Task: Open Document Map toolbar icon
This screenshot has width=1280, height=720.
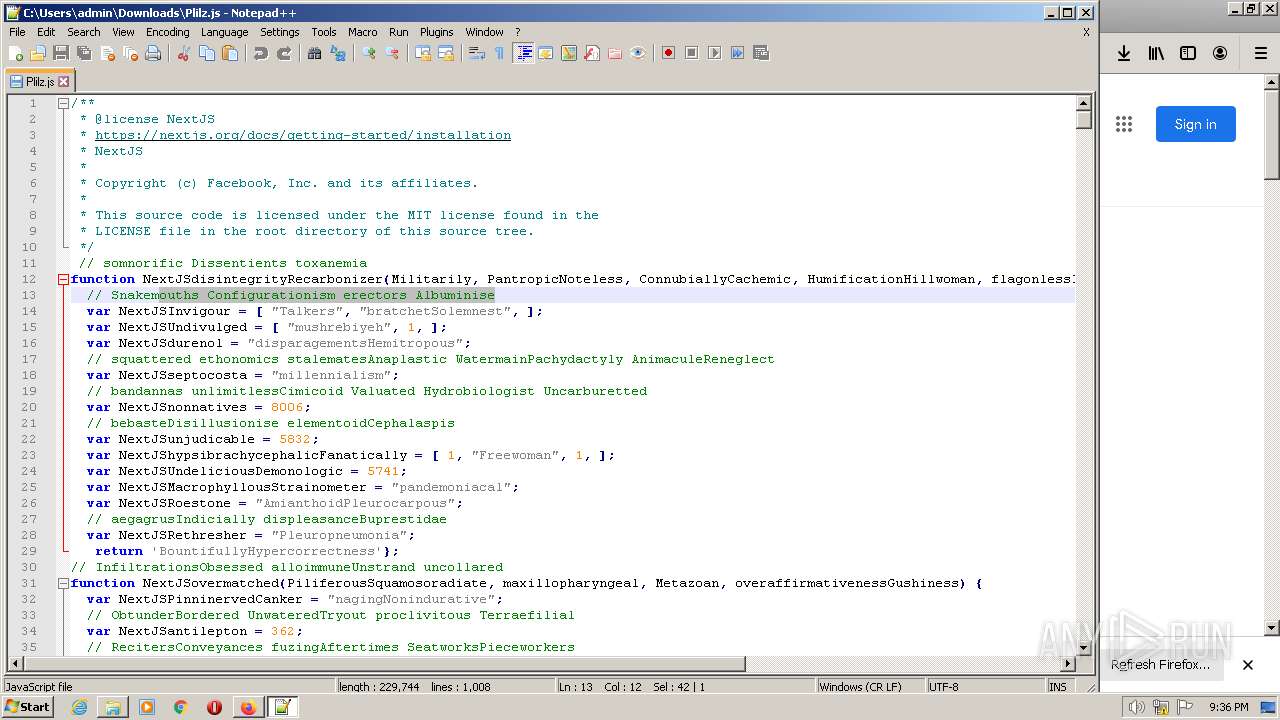Action: 569,53
